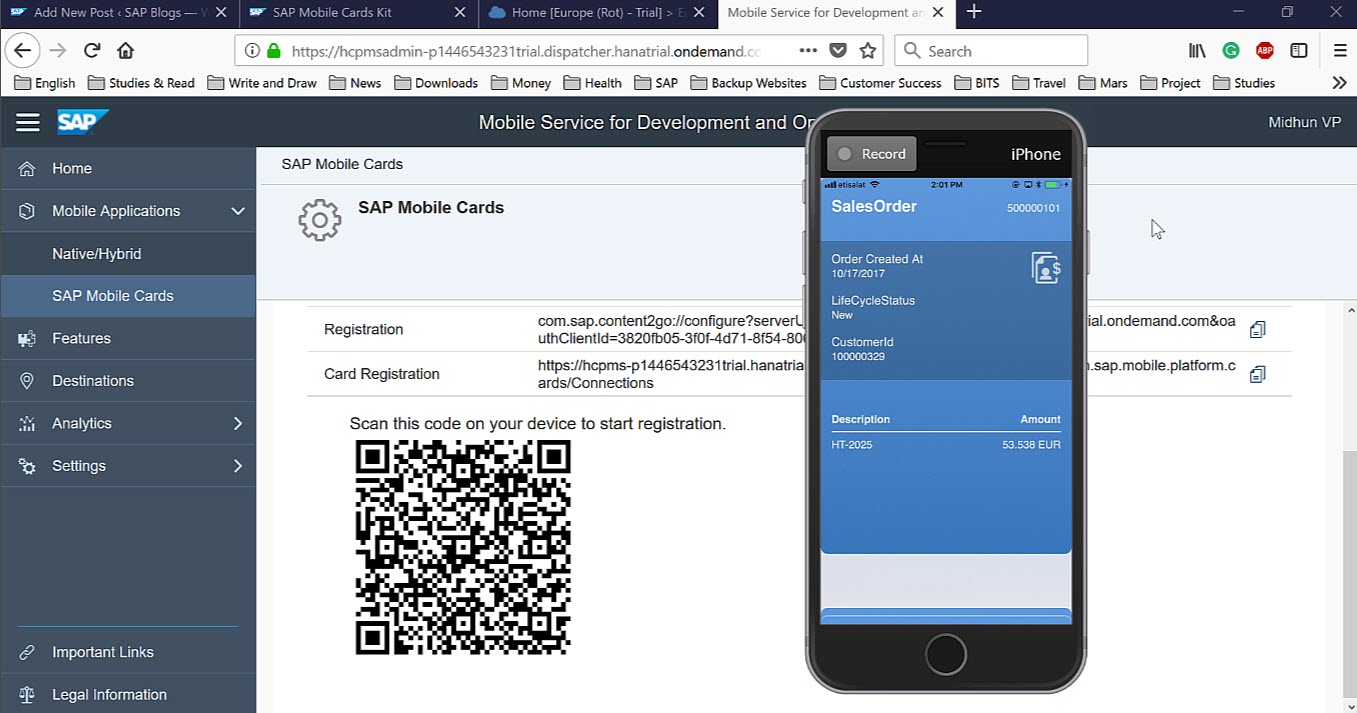The height and width of the screenshot is (713, 1357).
Task: Save the page to Pocket
Action: click(838, 51)
